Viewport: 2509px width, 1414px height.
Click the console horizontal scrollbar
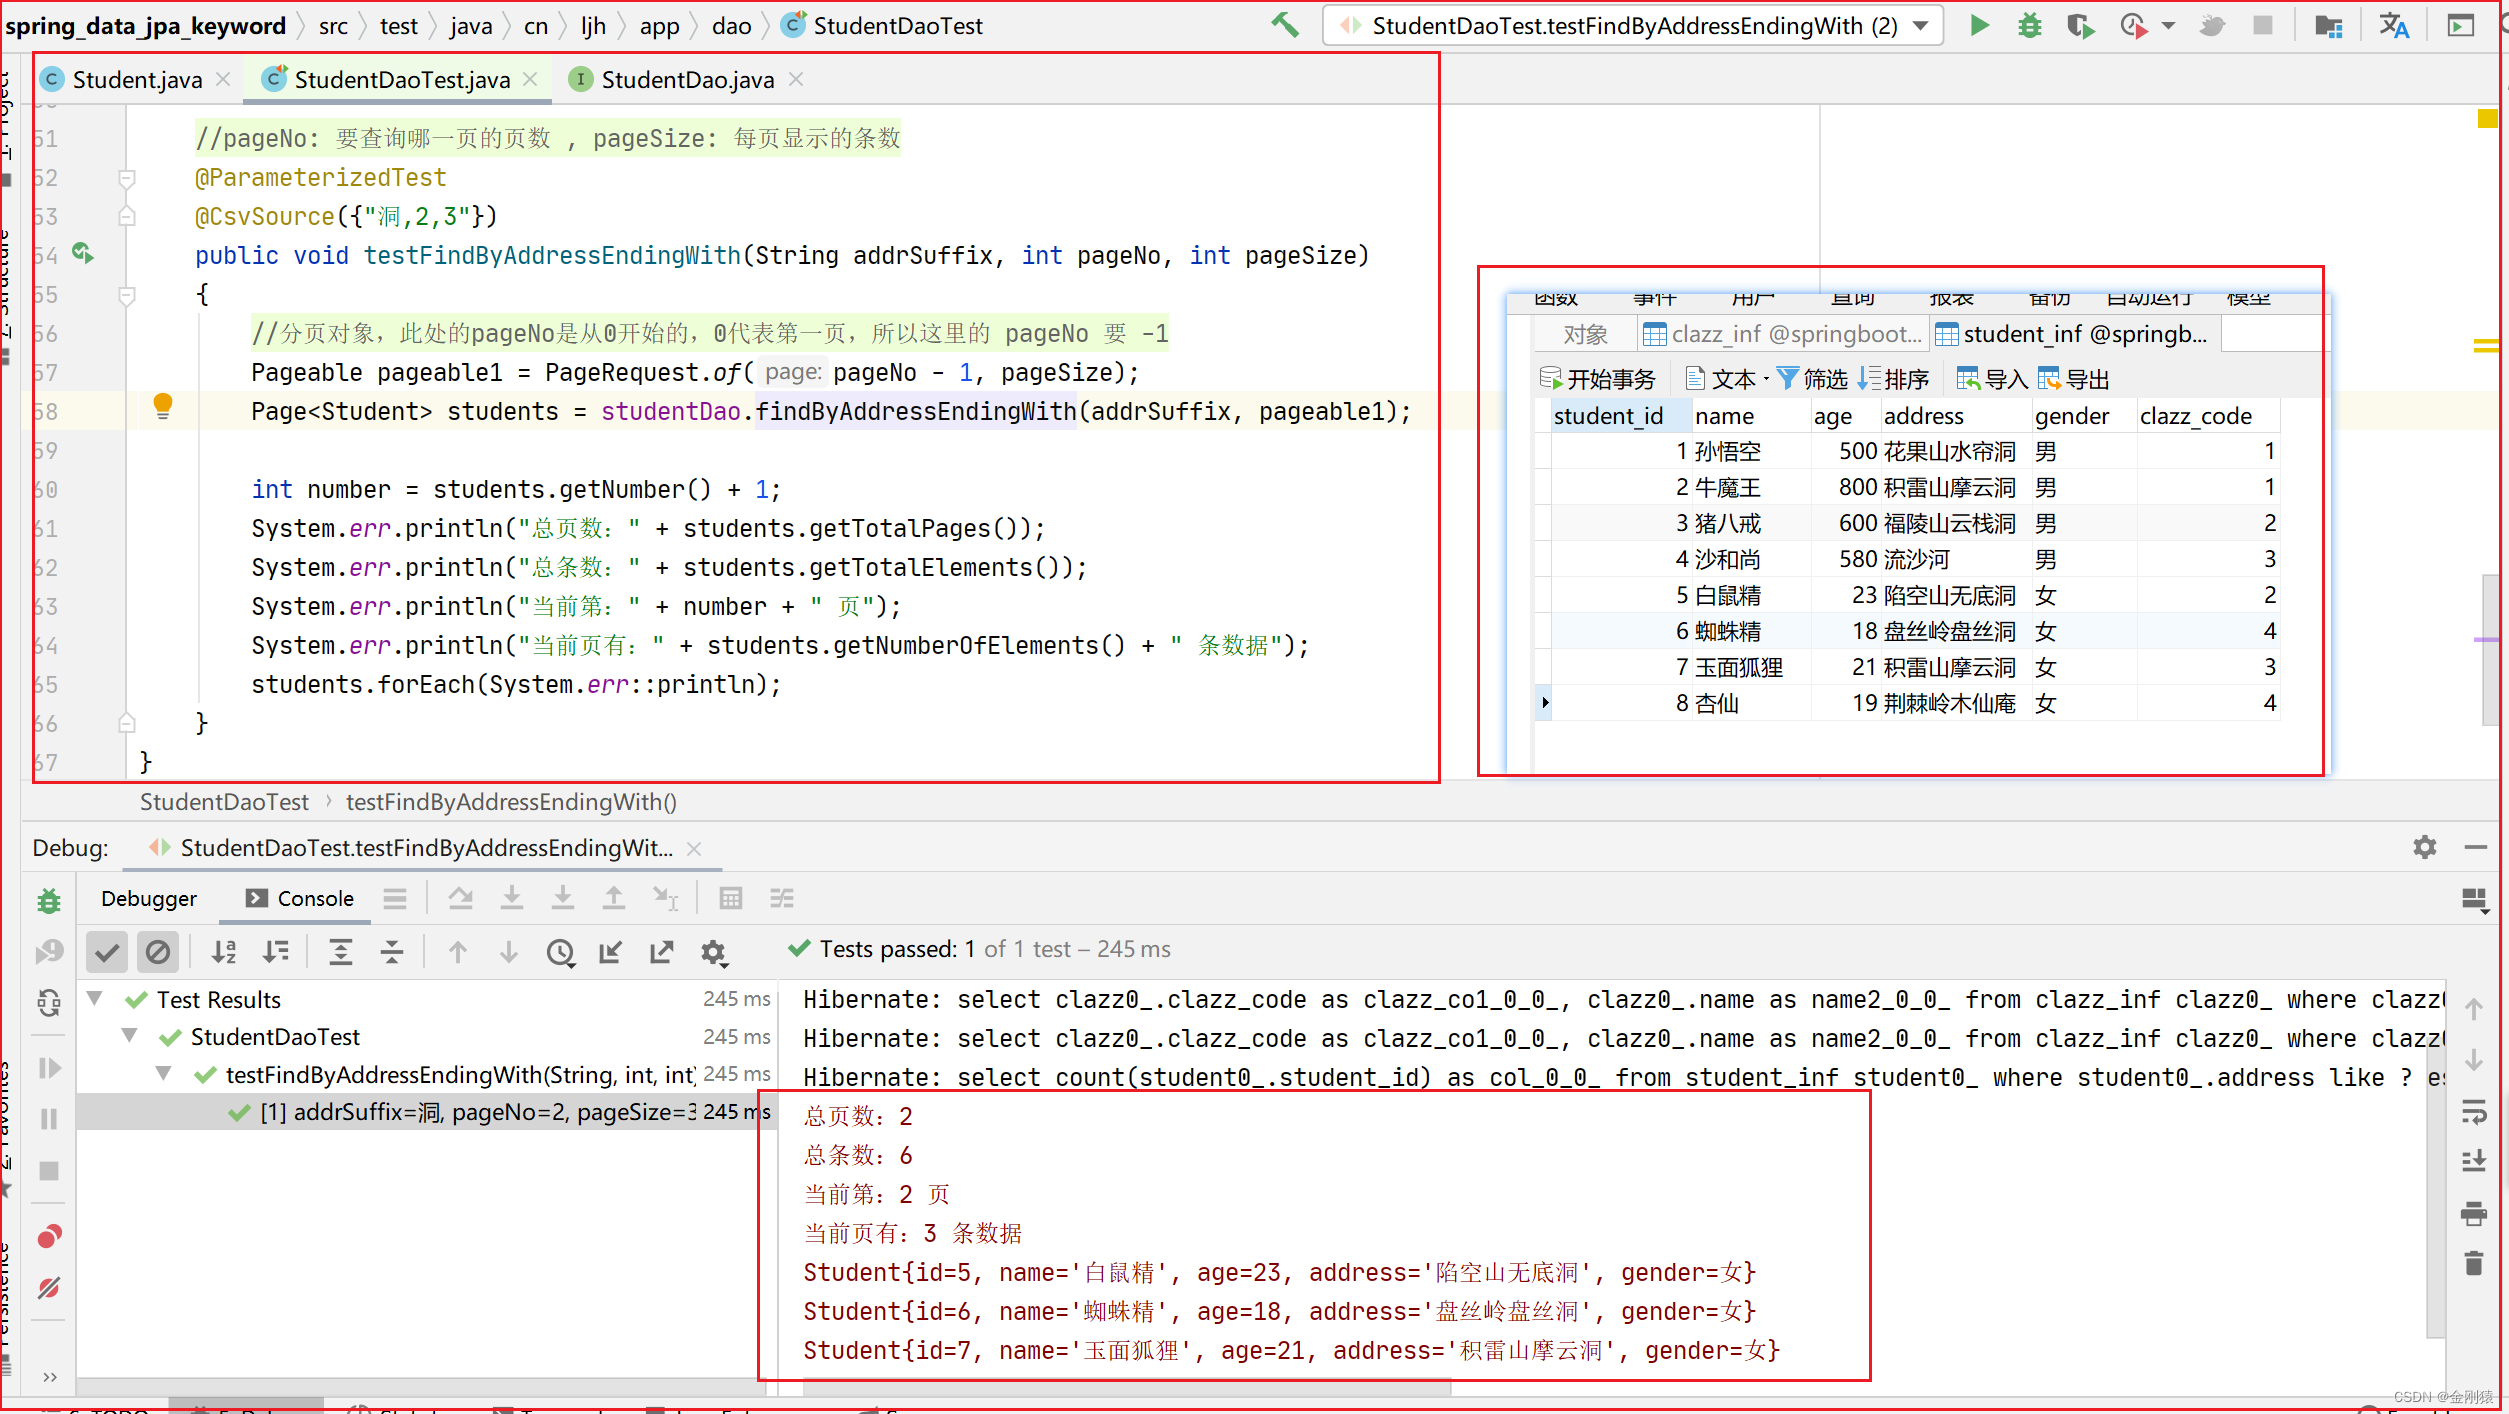point(1126,1387)
